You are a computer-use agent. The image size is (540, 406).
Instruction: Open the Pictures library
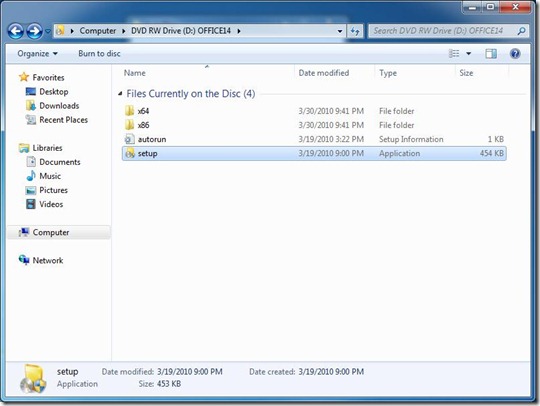tap(53, 190)
